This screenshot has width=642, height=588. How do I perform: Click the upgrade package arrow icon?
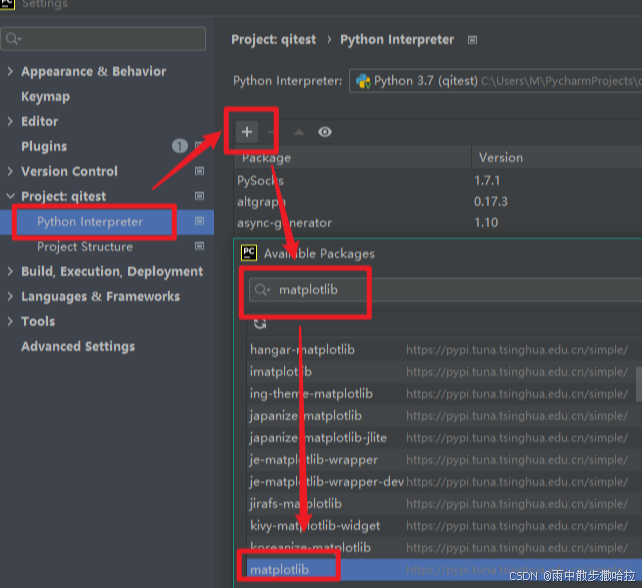tap(299, 132)
